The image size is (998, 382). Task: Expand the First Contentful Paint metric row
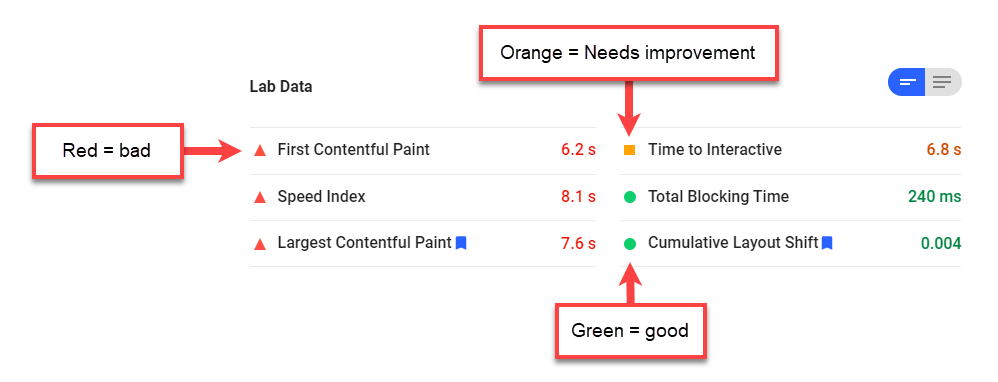(423, 151)
